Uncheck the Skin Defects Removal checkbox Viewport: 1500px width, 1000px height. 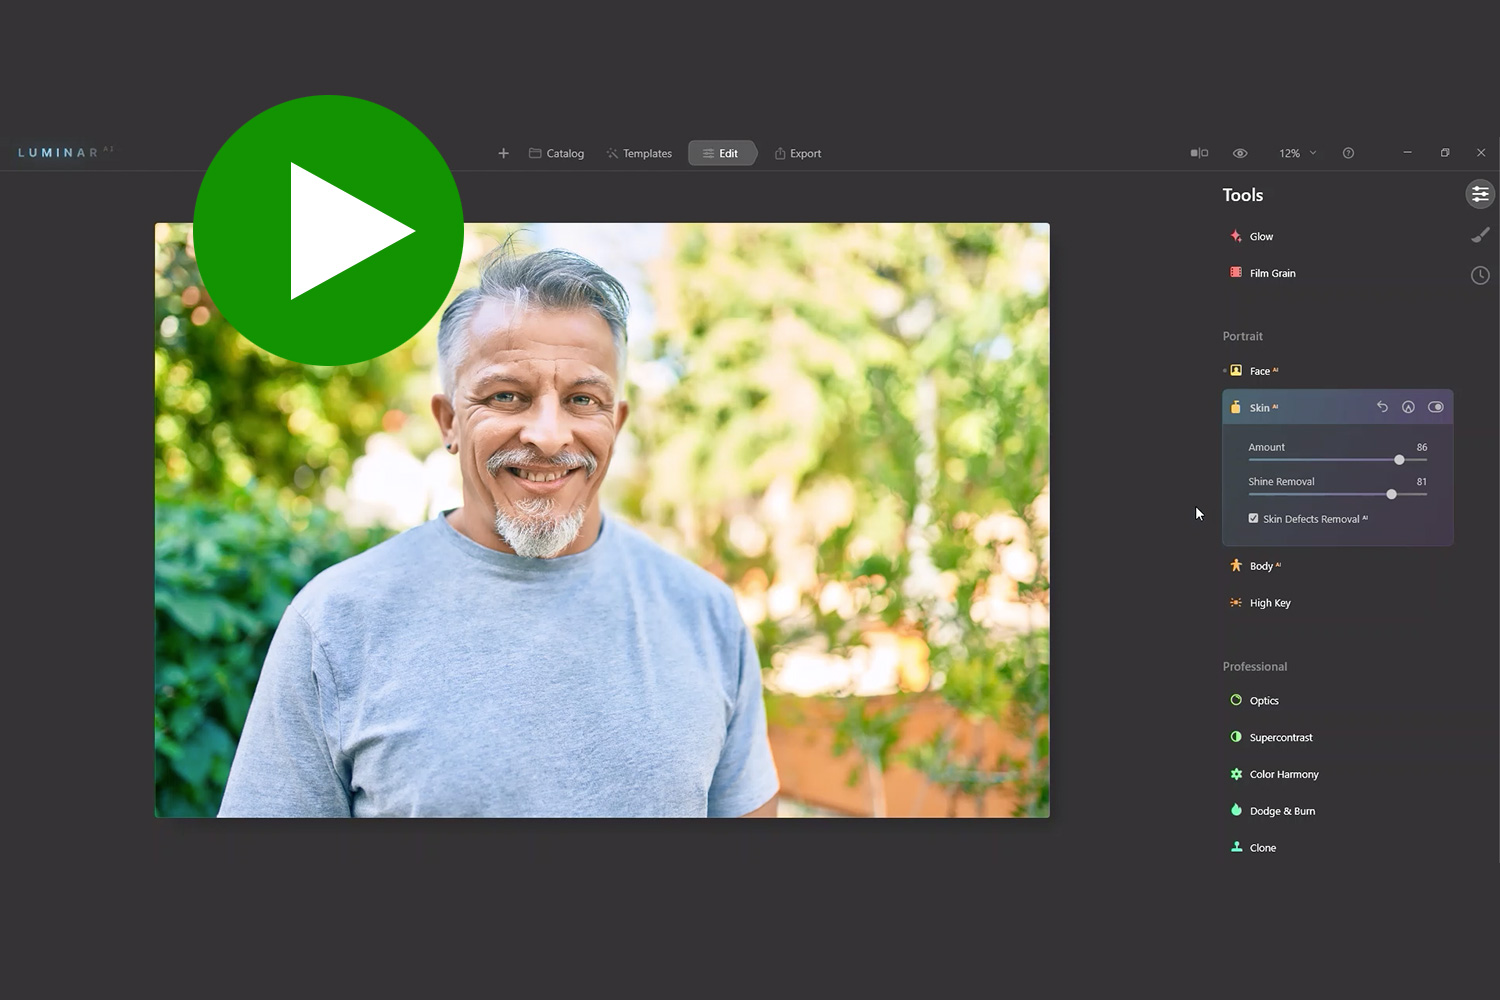point(1253,518)
